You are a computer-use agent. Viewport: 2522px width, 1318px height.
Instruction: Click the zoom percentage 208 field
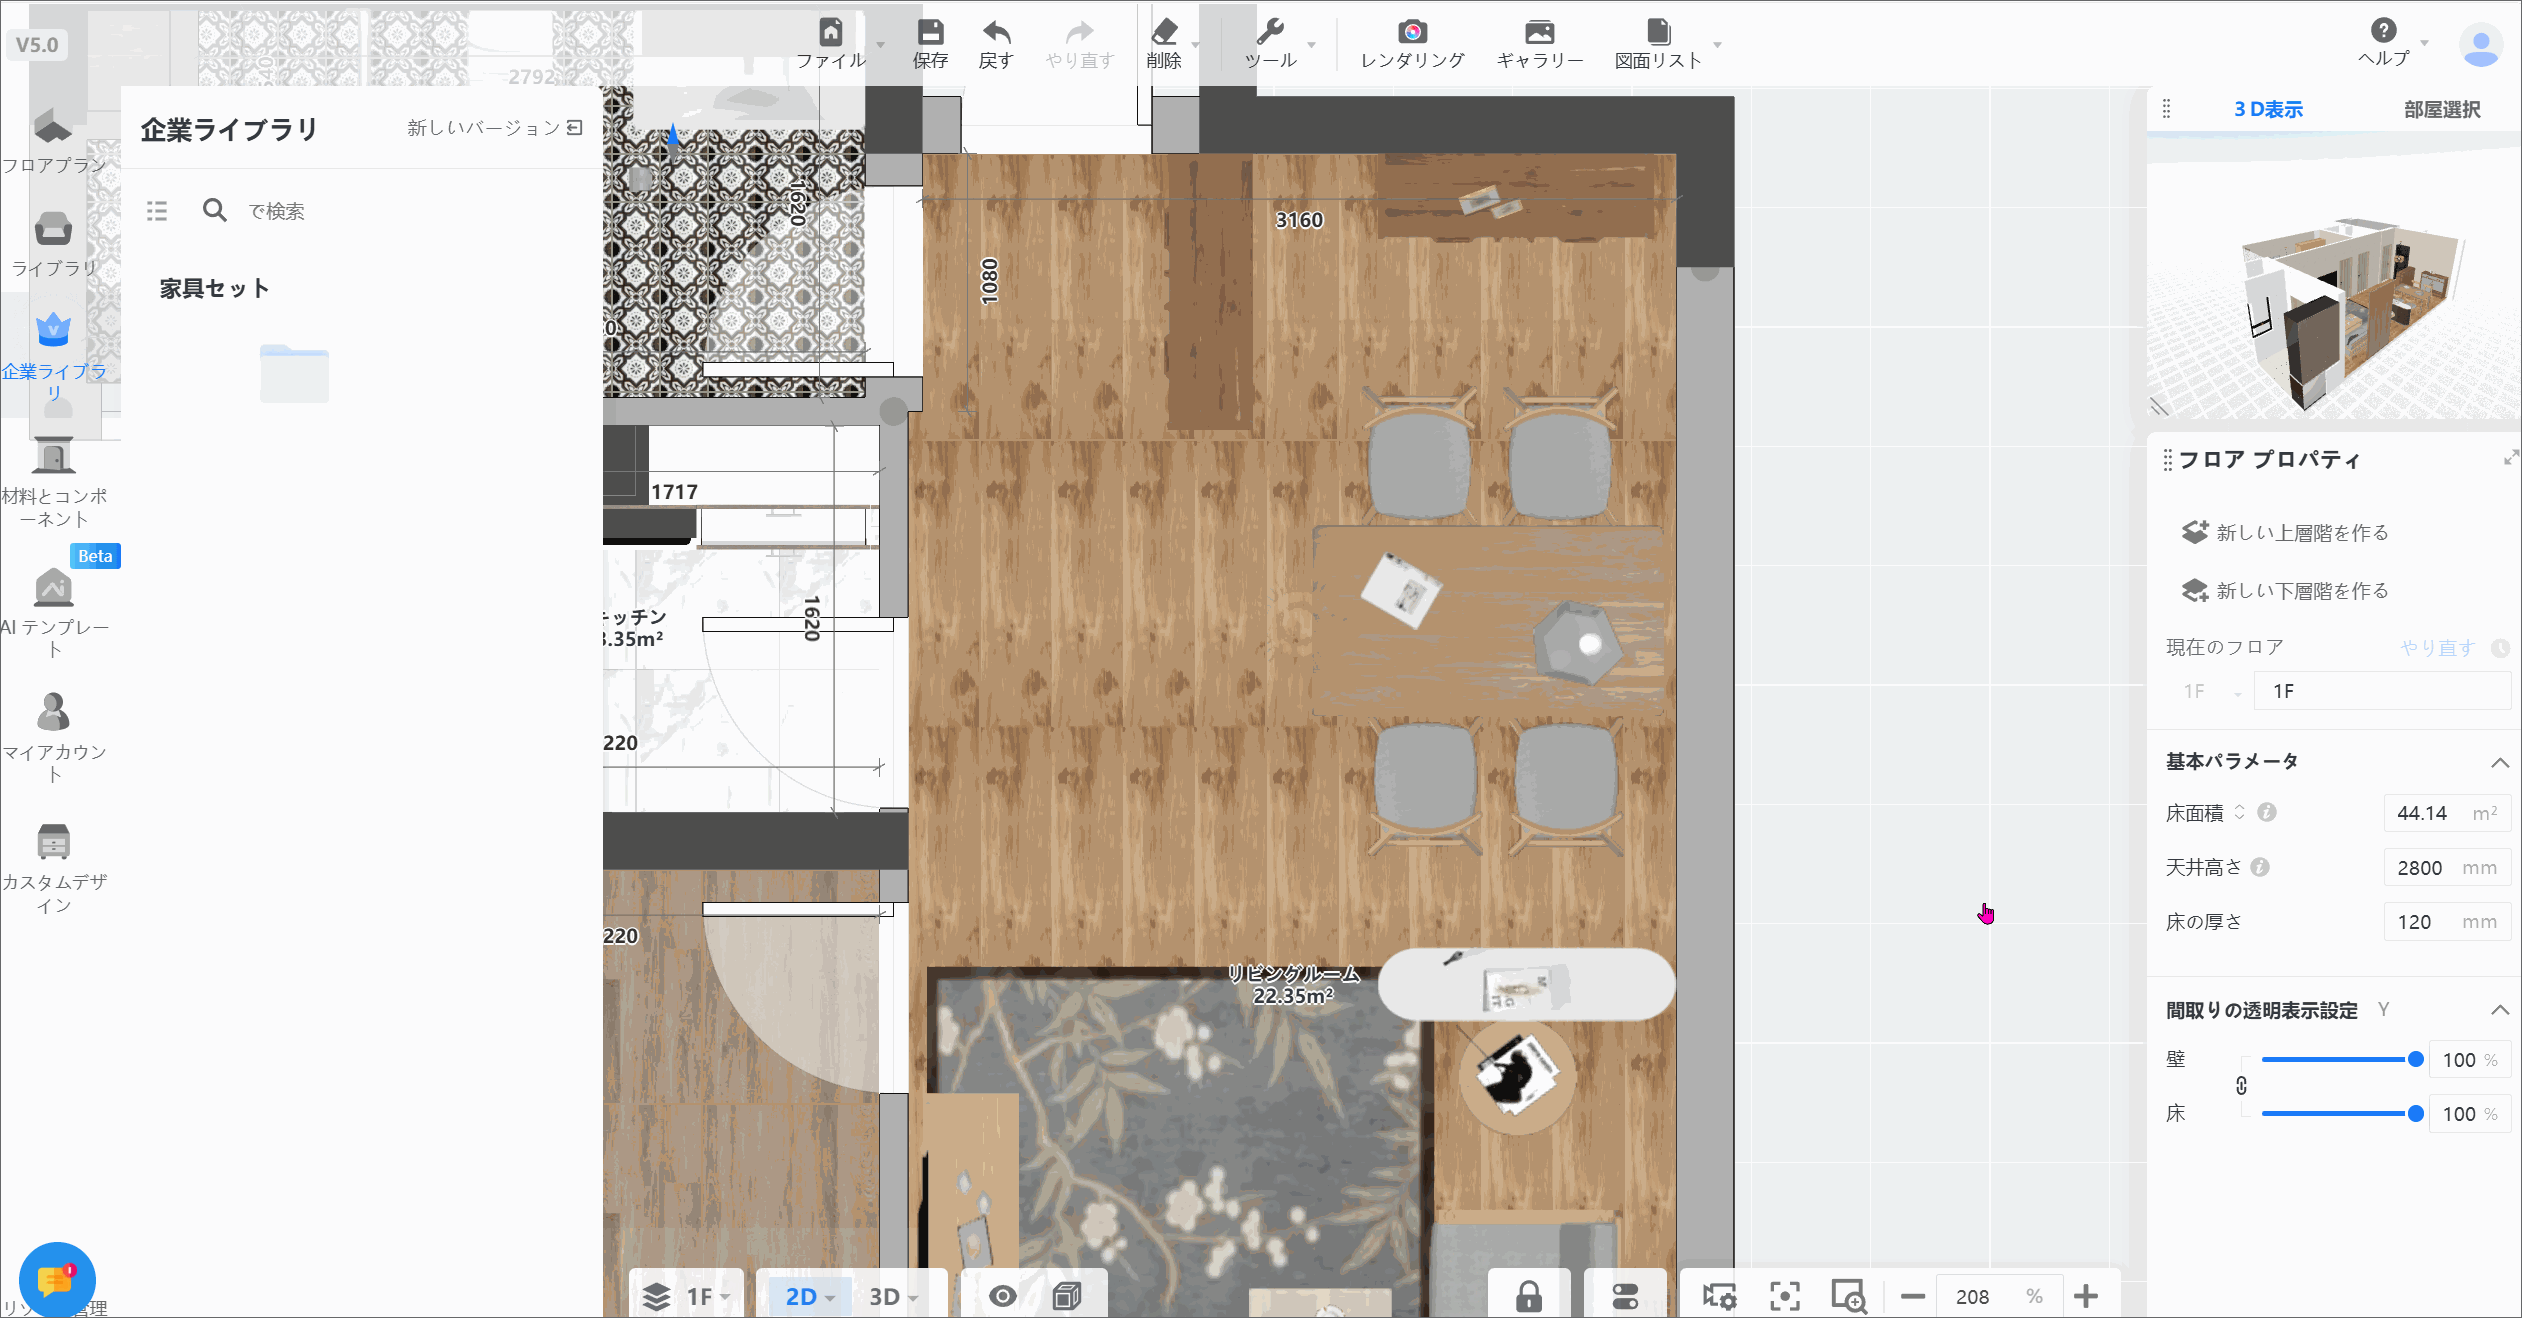(x=1999, y=1296)
